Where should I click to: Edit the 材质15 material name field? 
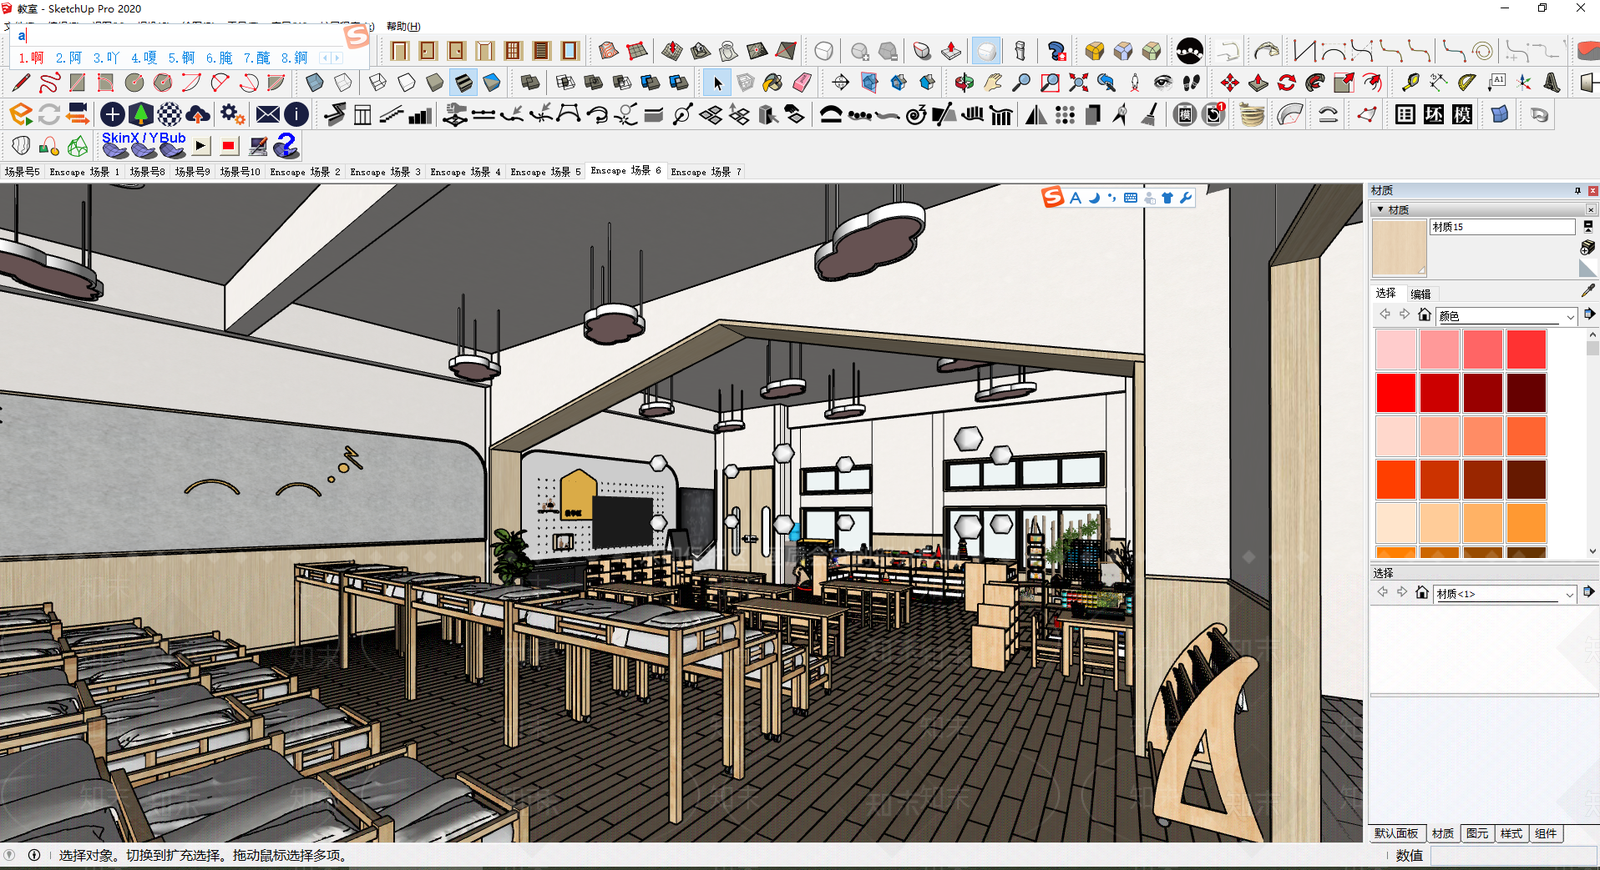[x=1502, y=227]
